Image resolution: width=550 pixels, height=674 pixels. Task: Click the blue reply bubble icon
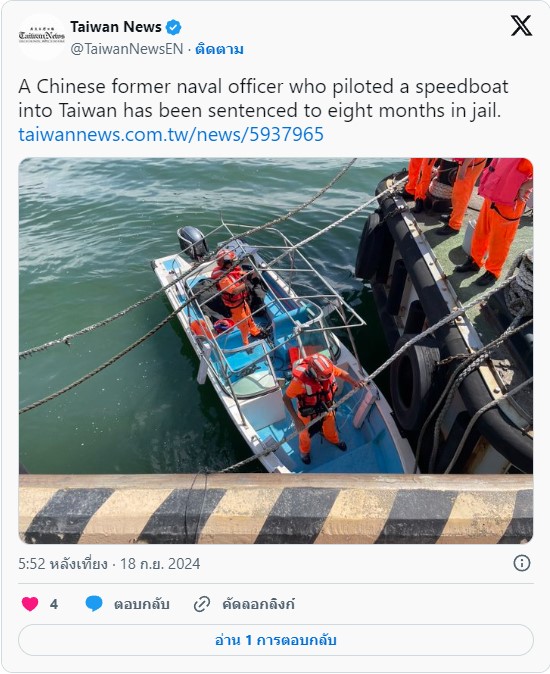pos(94,604)
